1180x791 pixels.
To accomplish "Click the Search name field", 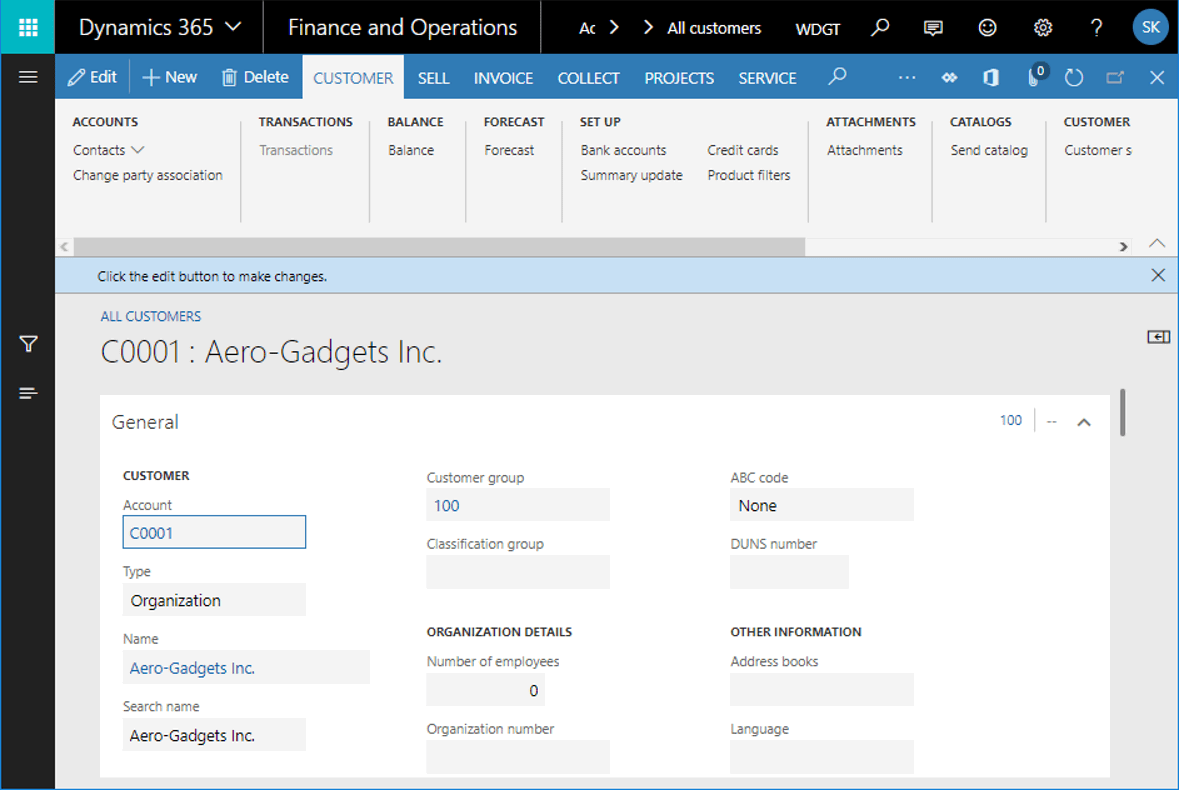I will pos(214,735).
